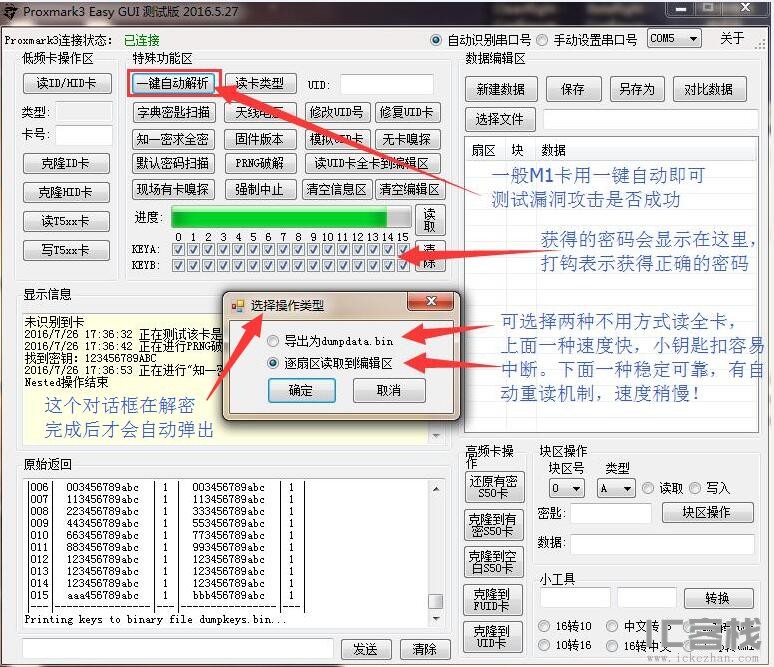This screenshot has height=667, width=774.
Task: Select the 10转16 radio button
Action: pos(544,645)
